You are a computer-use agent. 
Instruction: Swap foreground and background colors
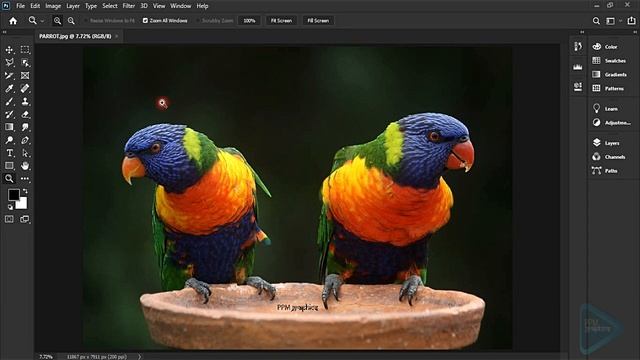(x=25, y=191)
